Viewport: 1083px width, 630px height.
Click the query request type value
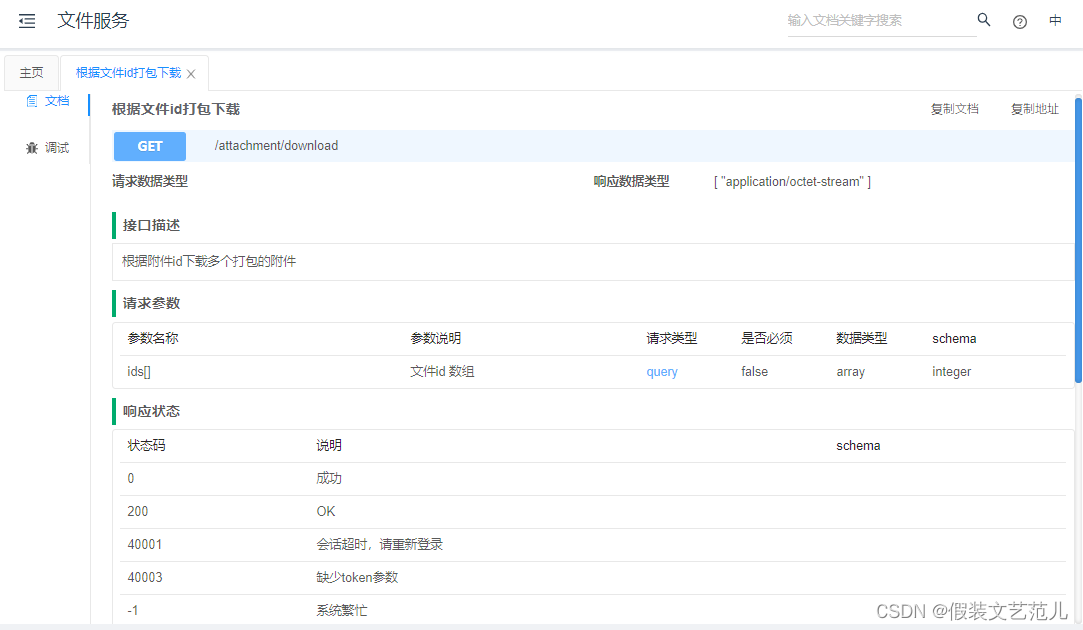tap(662, 372)
